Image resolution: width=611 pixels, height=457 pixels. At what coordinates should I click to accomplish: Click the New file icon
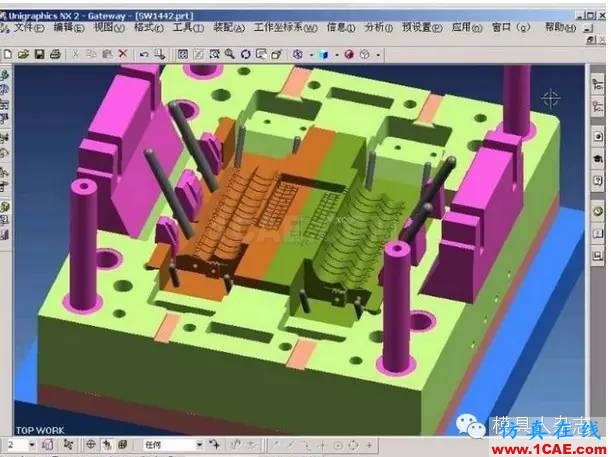click(7, 54)
